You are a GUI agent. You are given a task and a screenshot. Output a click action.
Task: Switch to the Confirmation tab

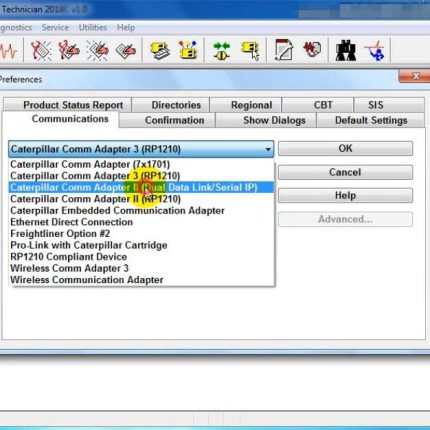[x=167, y=120]
